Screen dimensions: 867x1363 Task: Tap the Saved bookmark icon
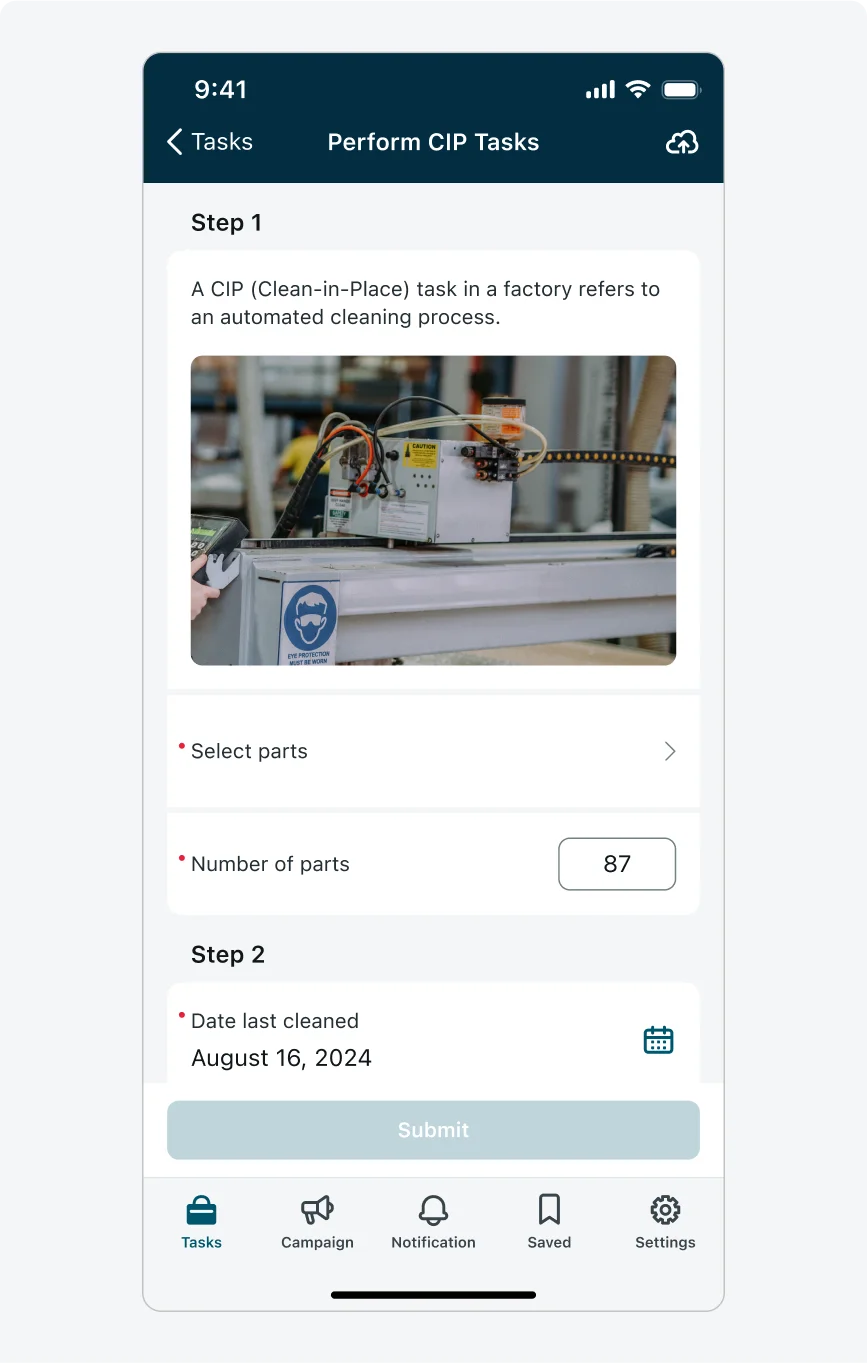click(549, 1210)
